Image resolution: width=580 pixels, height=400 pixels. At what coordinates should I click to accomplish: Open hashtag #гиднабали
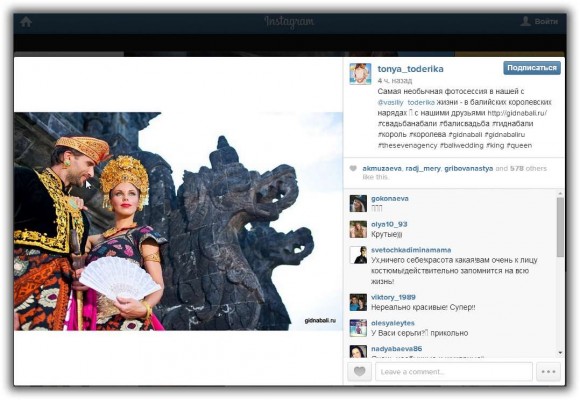[x=513, y=124]
